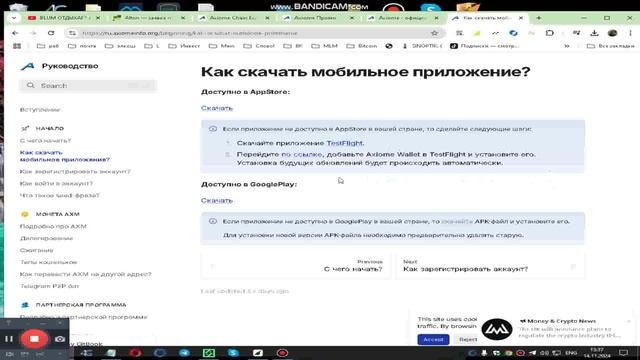This screenshot has width=640, height=360.
Task: Open the apps grid in bookmarks bar
Action: coord(17,46)
